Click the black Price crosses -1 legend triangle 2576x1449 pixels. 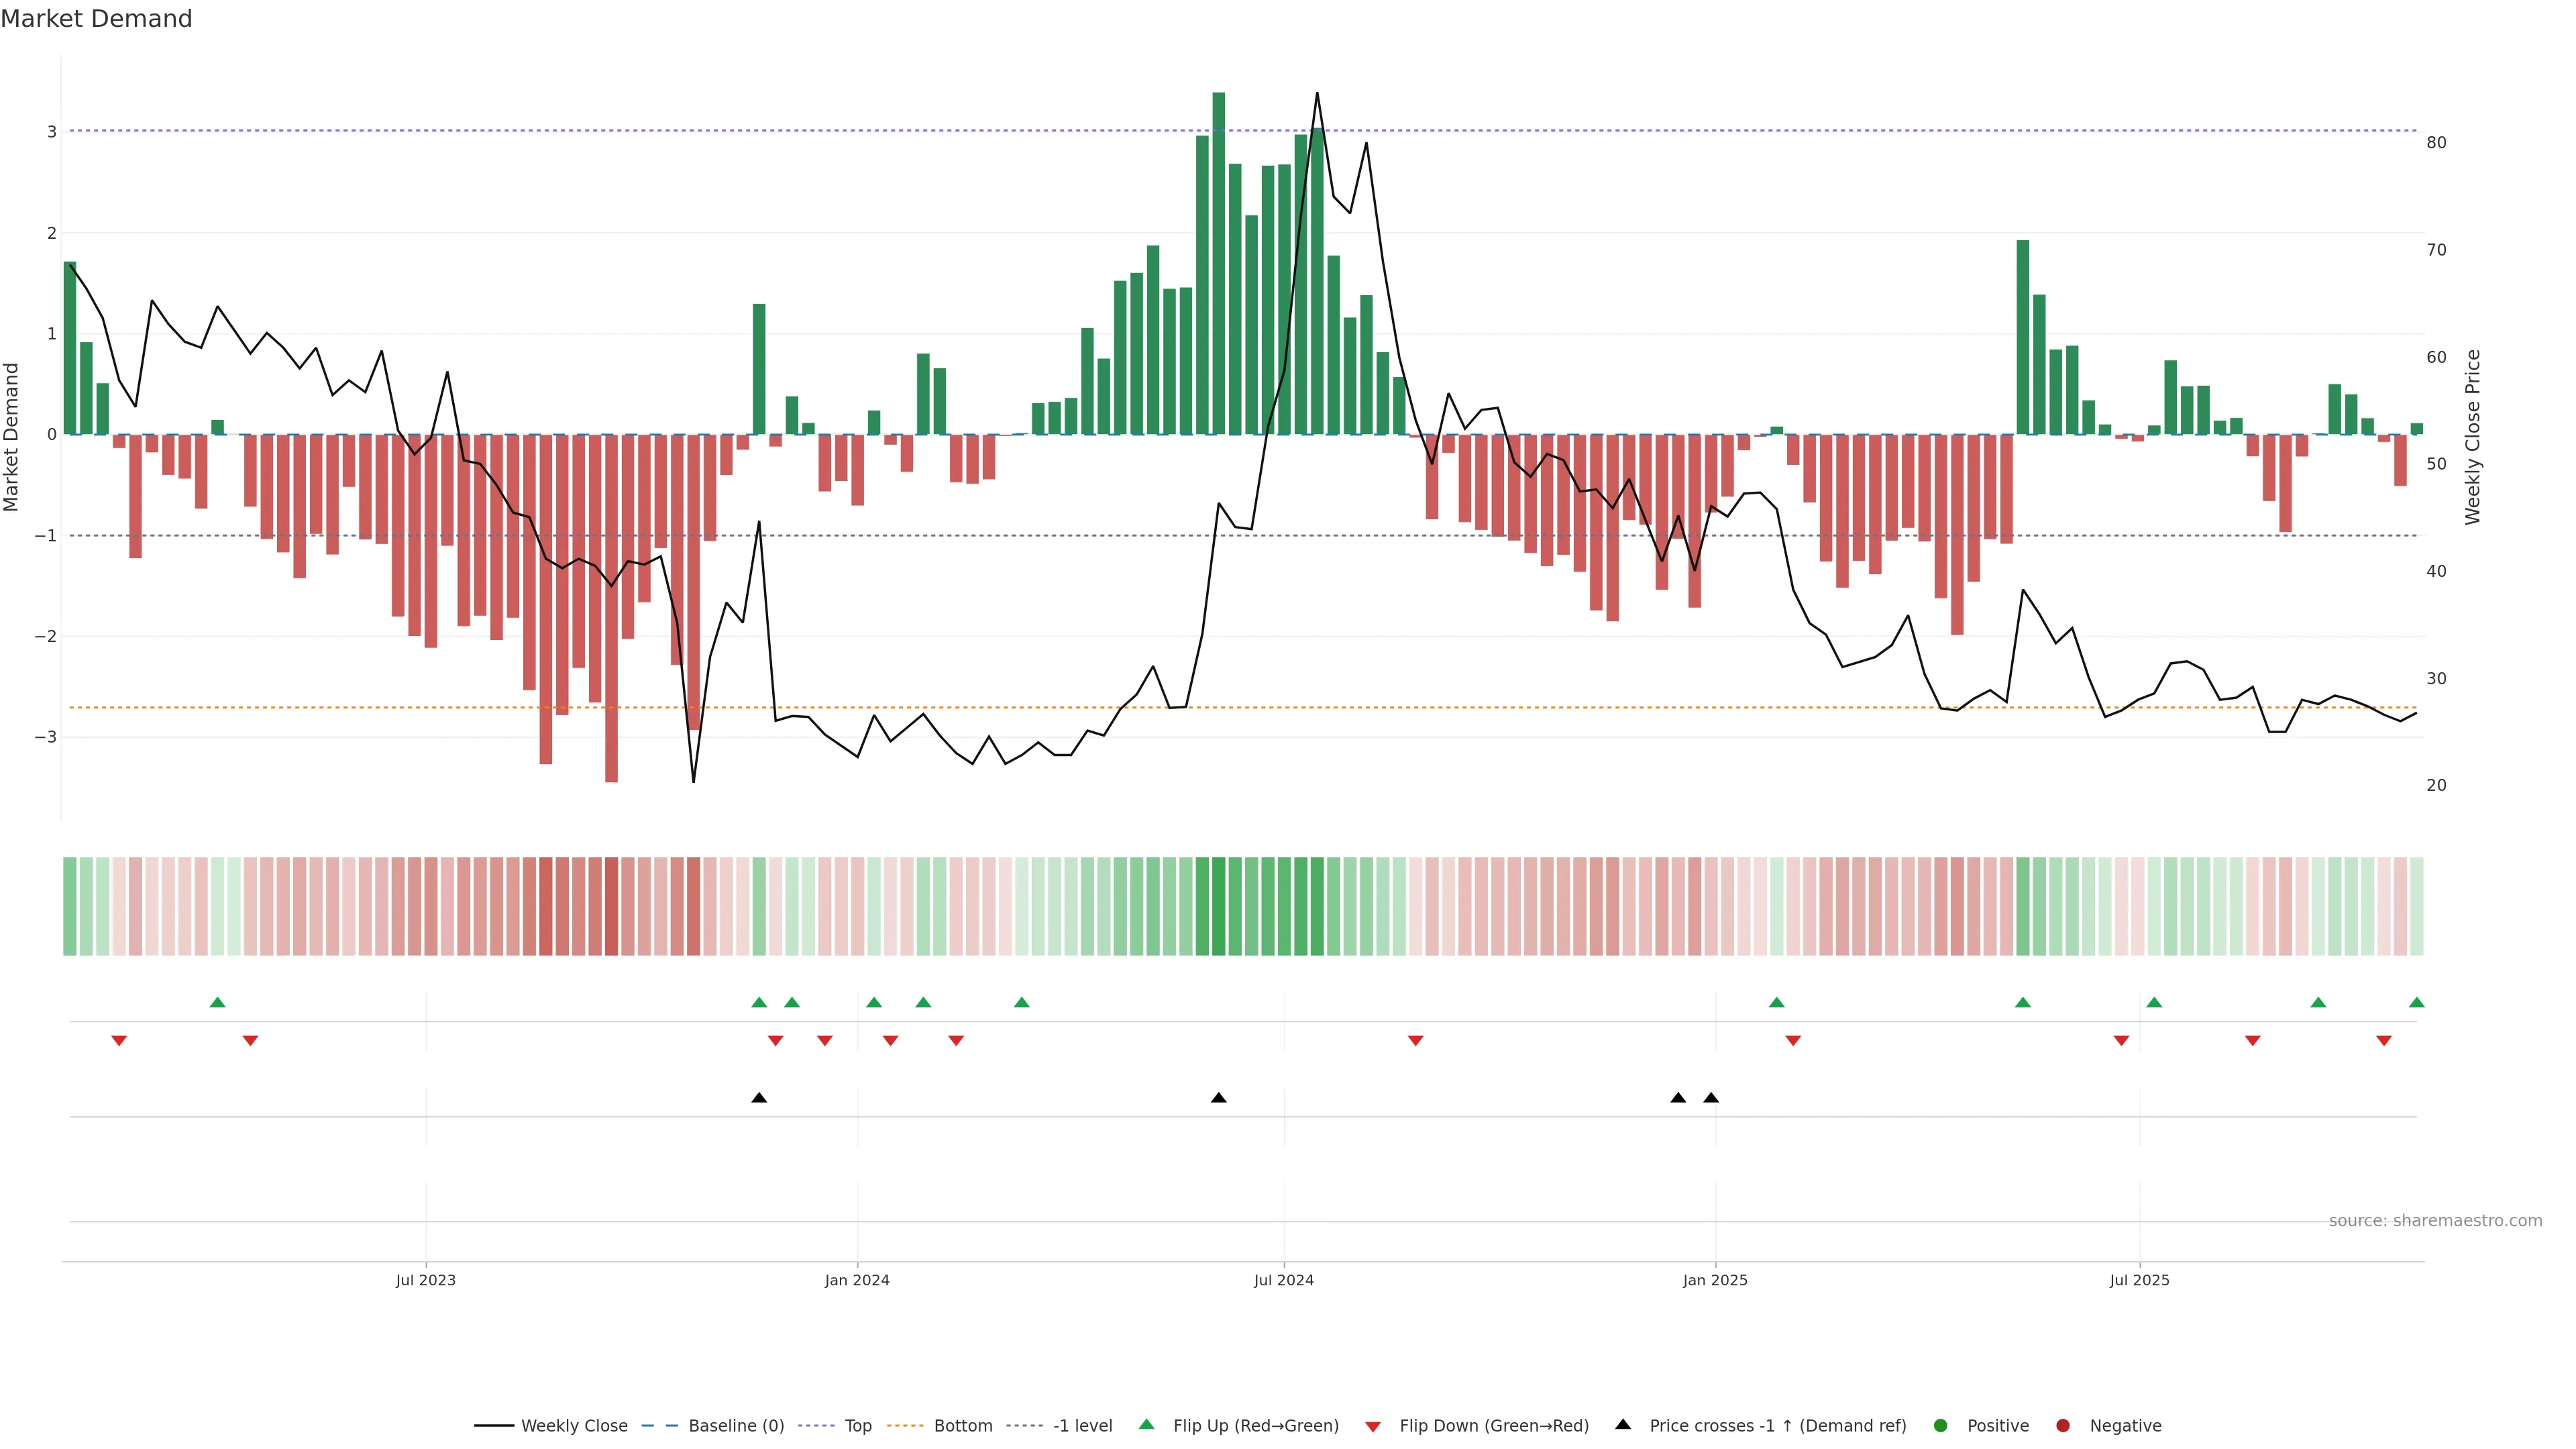pyautogui.click(x=1622, y=1424)
